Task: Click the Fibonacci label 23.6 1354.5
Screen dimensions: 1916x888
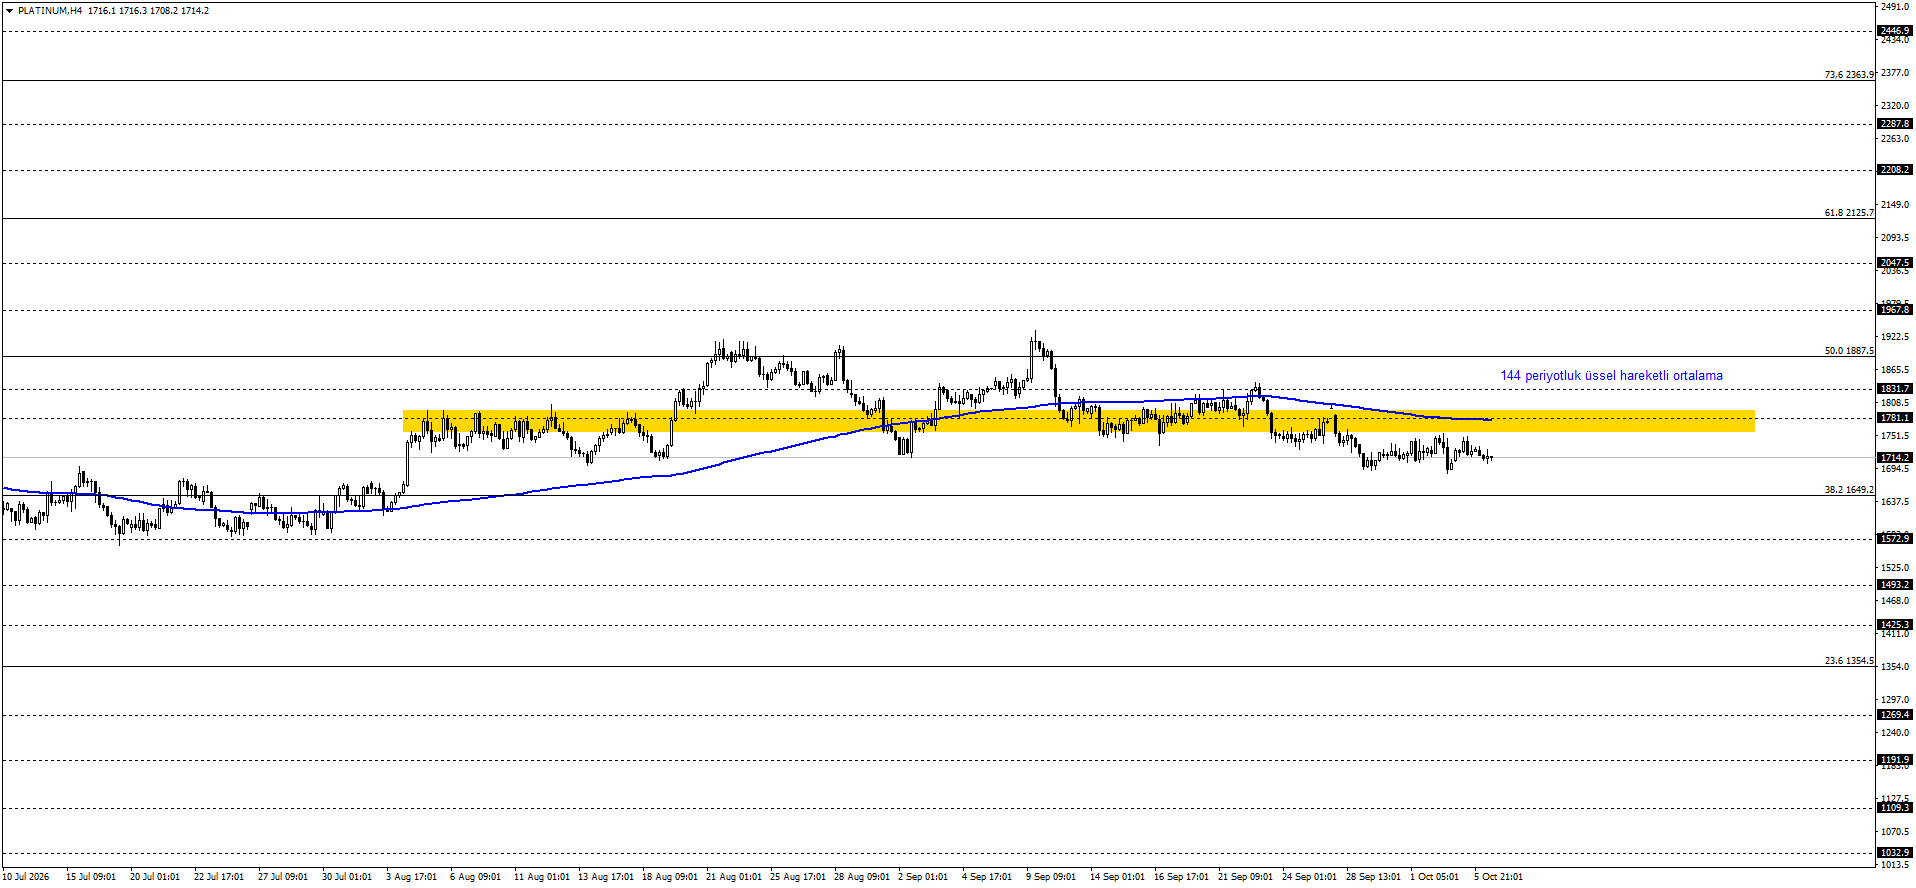Action: [1849, 660]
